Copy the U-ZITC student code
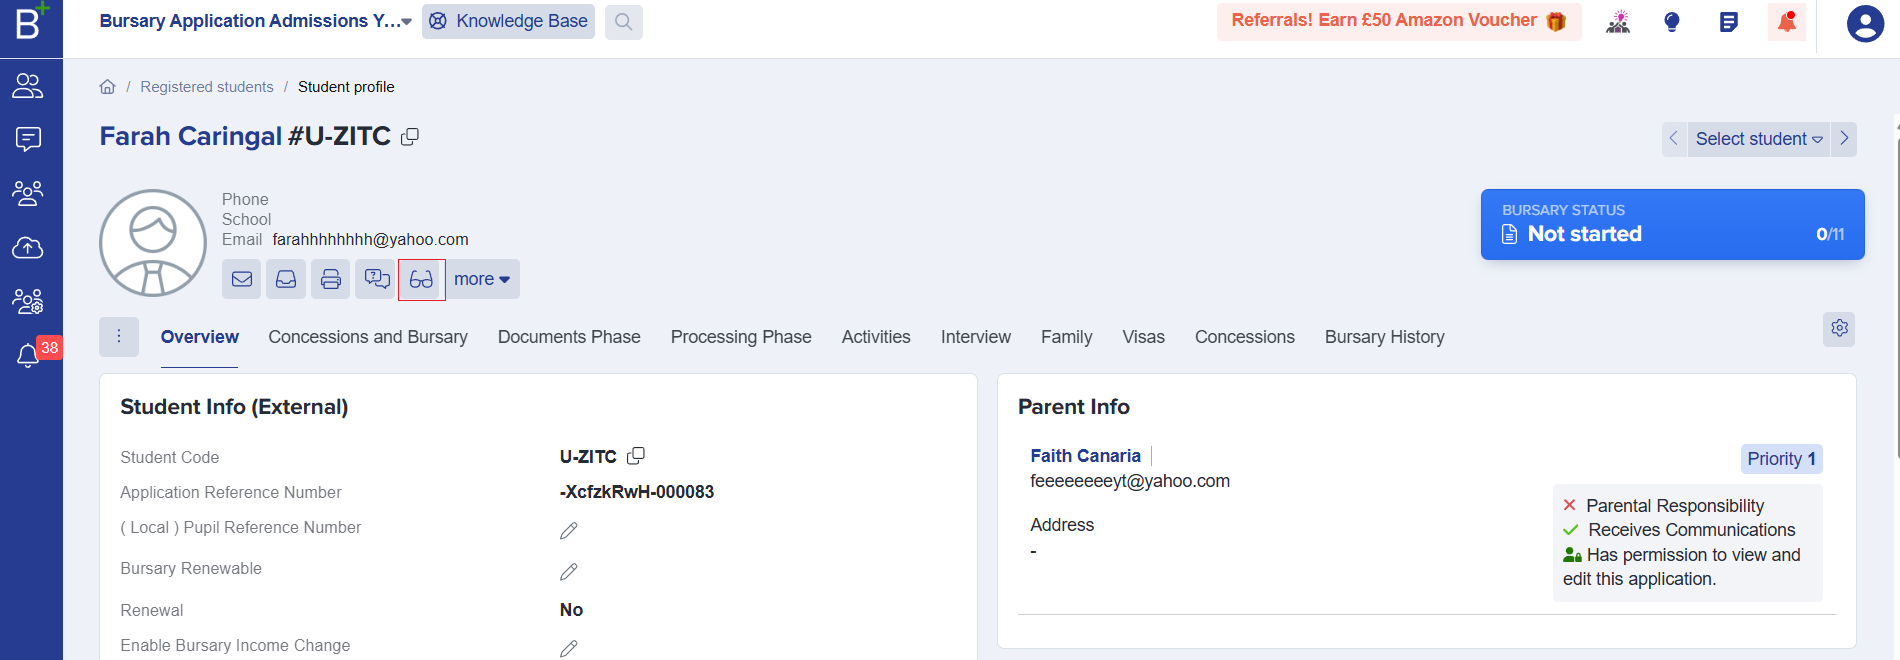 coord(636,456)
